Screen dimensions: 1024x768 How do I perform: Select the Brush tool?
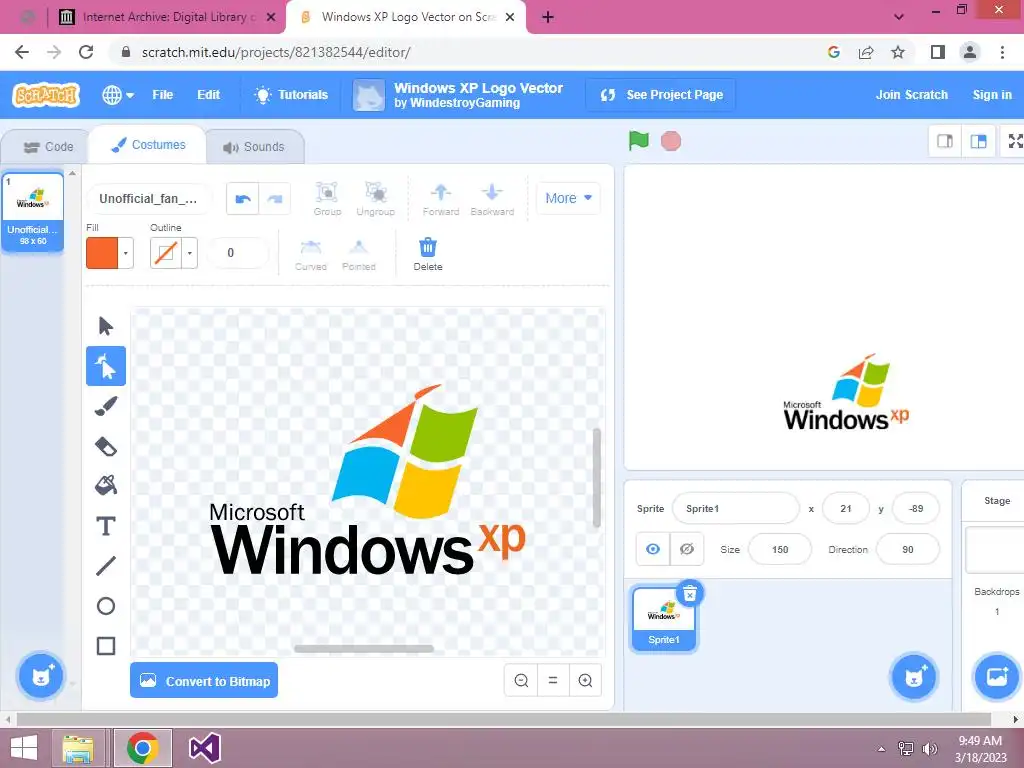click(105, 406)
